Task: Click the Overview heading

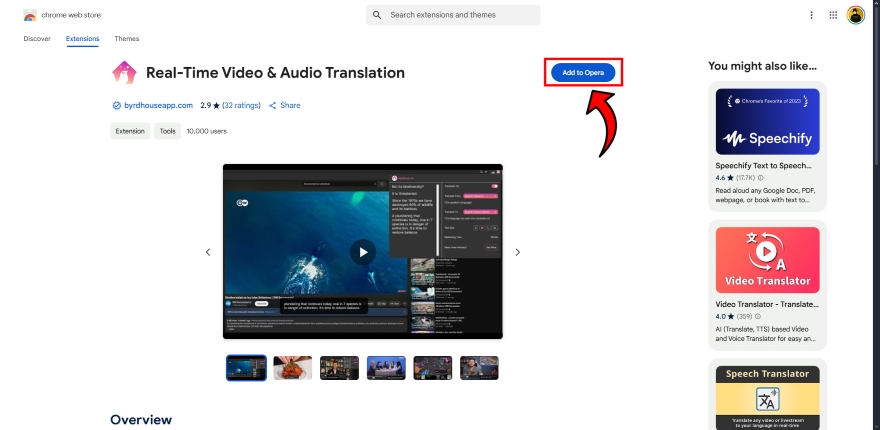Action: [x=141, y=420]
